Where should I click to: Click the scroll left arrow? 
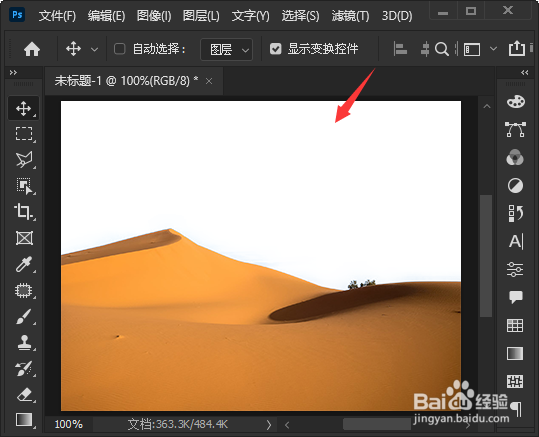pyautogui.click(x=287, y=425)
